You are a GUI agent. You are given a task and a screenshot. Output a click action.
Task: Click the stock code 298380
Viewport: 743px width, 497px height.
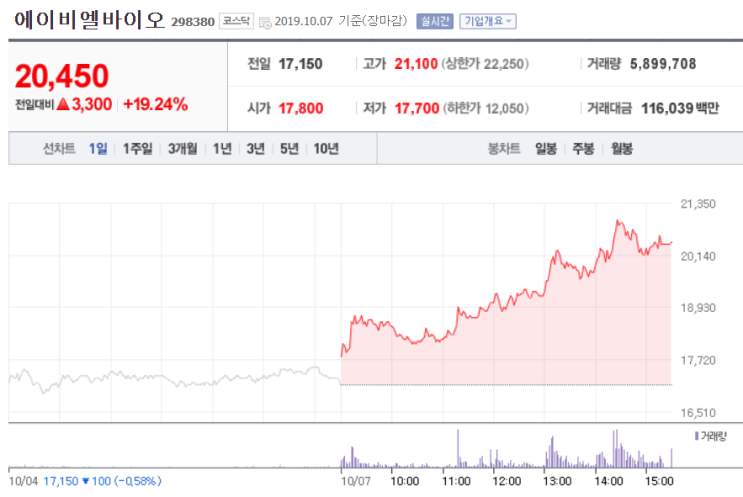tap(192, 22)
